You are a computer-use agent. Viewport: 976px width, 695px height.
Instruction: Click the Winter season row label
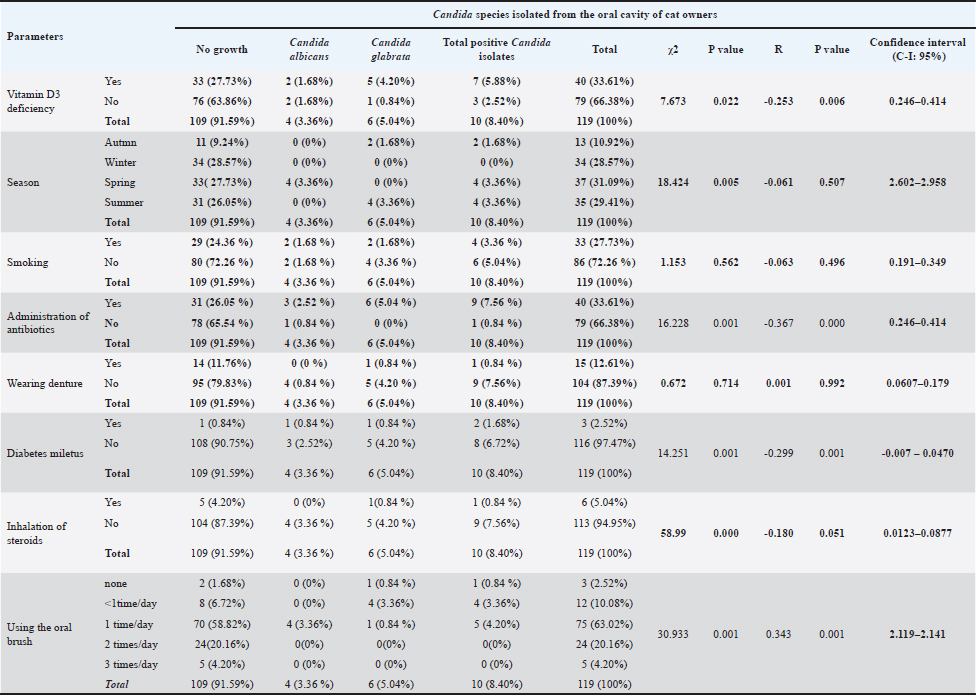tap(120, 162)
